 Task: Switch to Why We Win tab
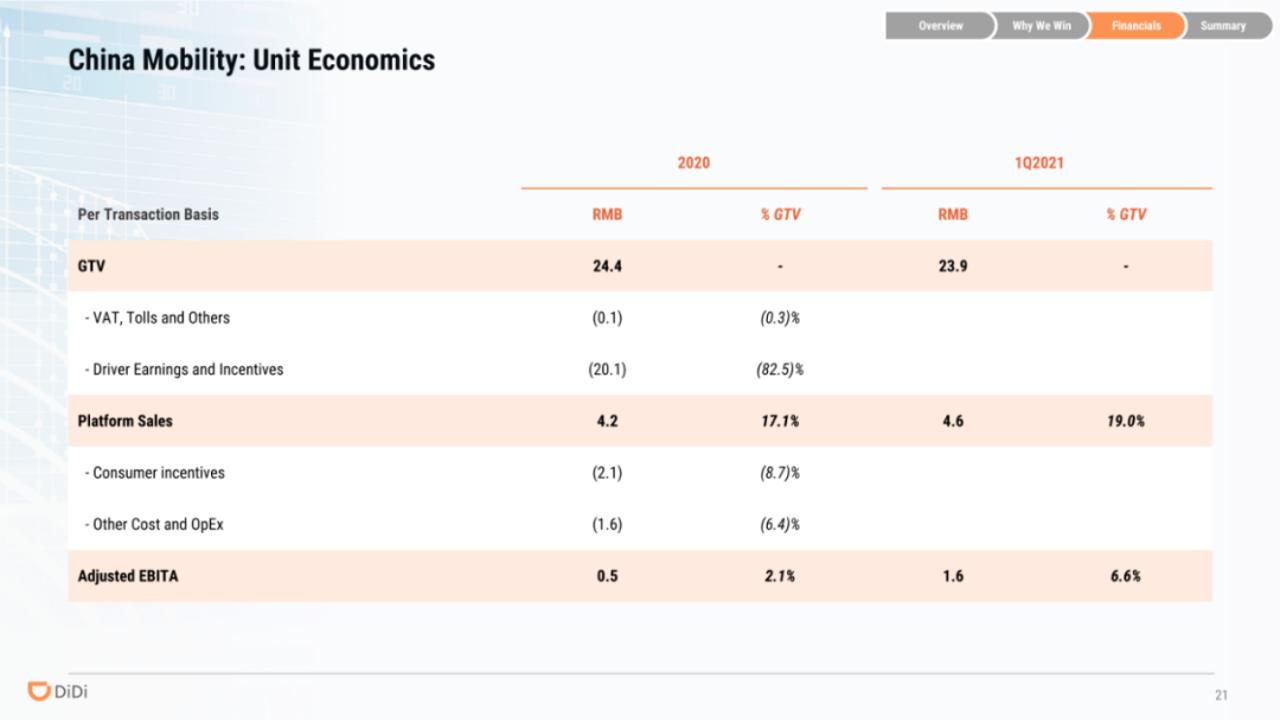pos(1041,26)
